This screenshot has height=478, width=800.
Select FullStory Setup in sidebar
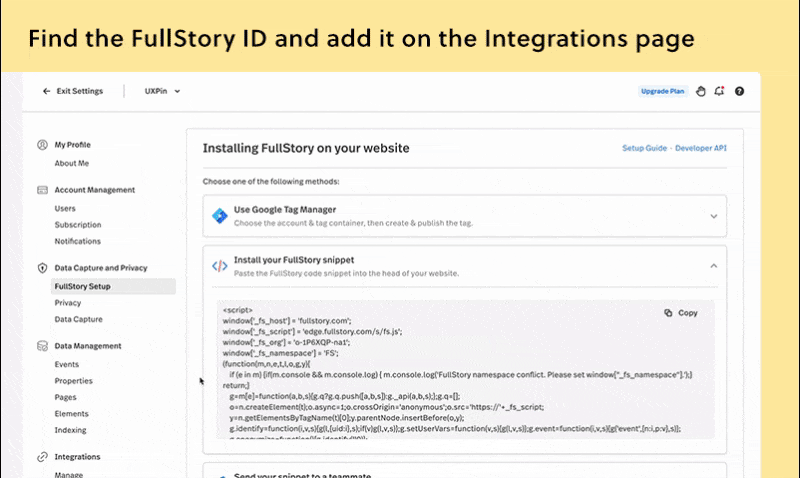point(113,286)
